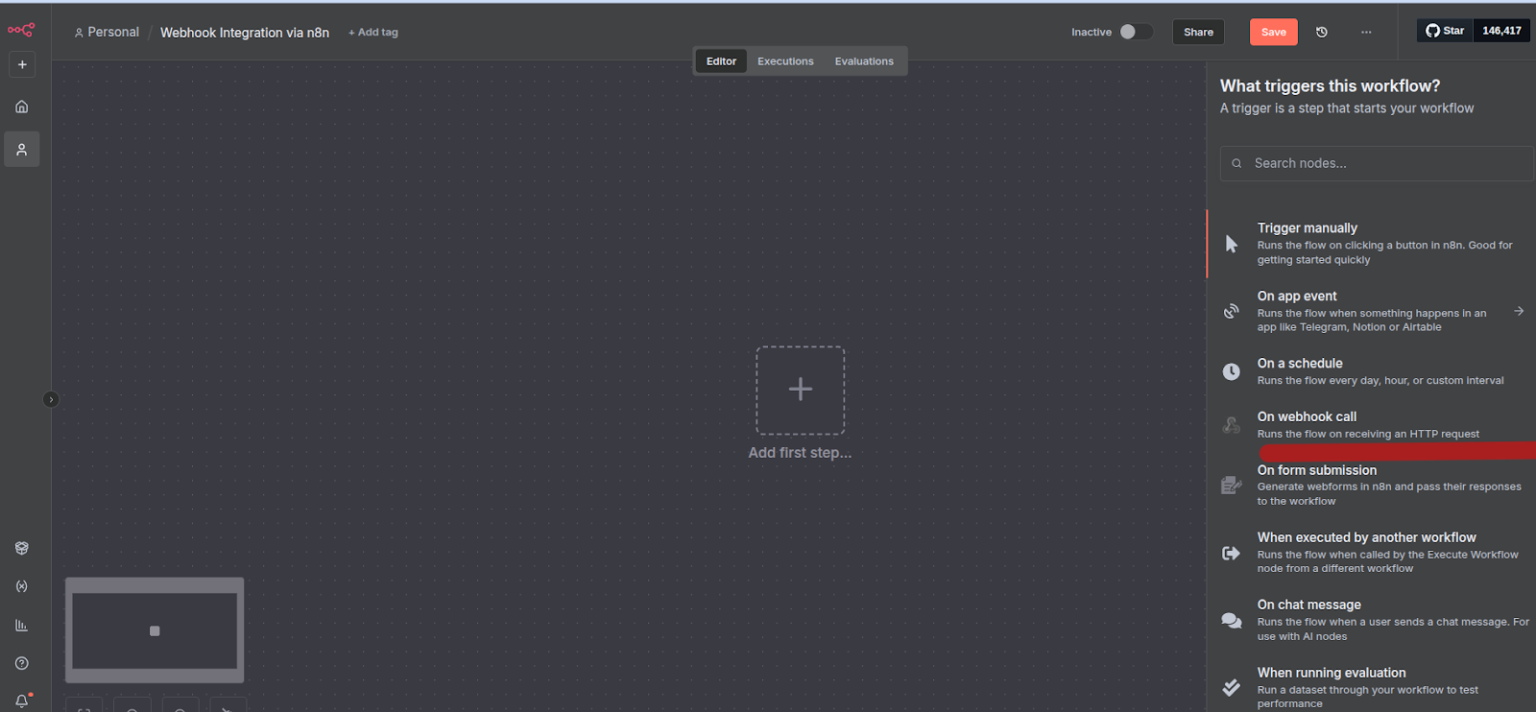1536x712 pixels.
Task: Open the Personal projects icon in sidebar
Action: pos(22,149)
